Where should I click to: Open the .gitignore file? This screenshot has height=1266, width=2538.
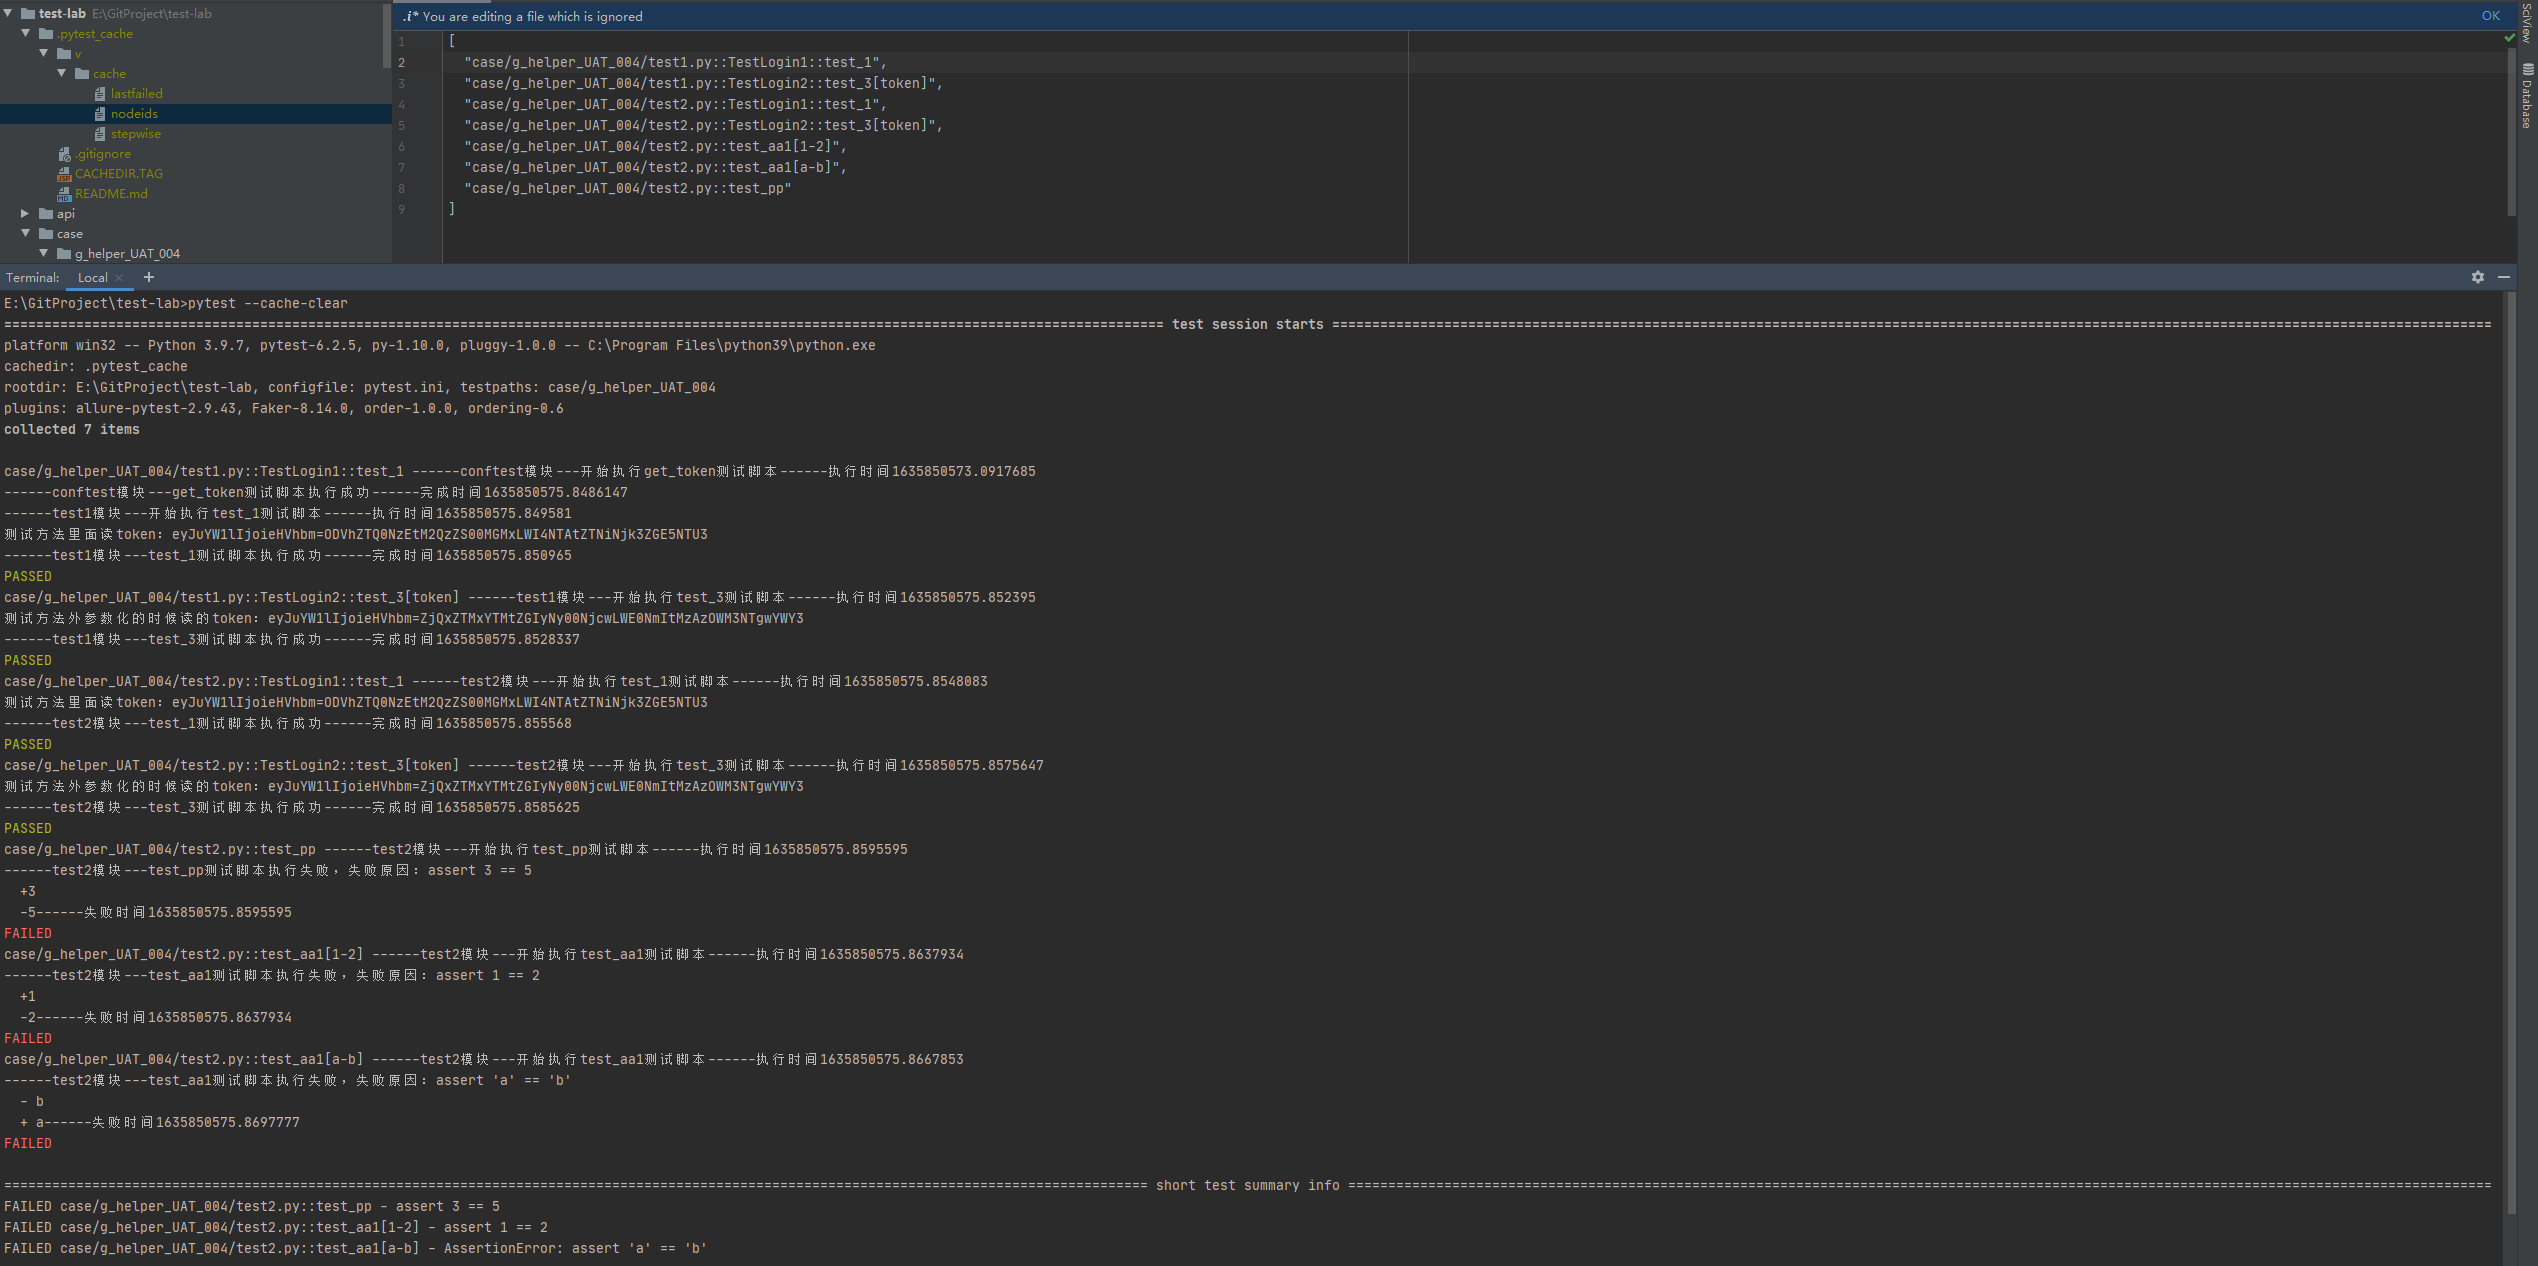pyautogui.click(x=103, y=153)
